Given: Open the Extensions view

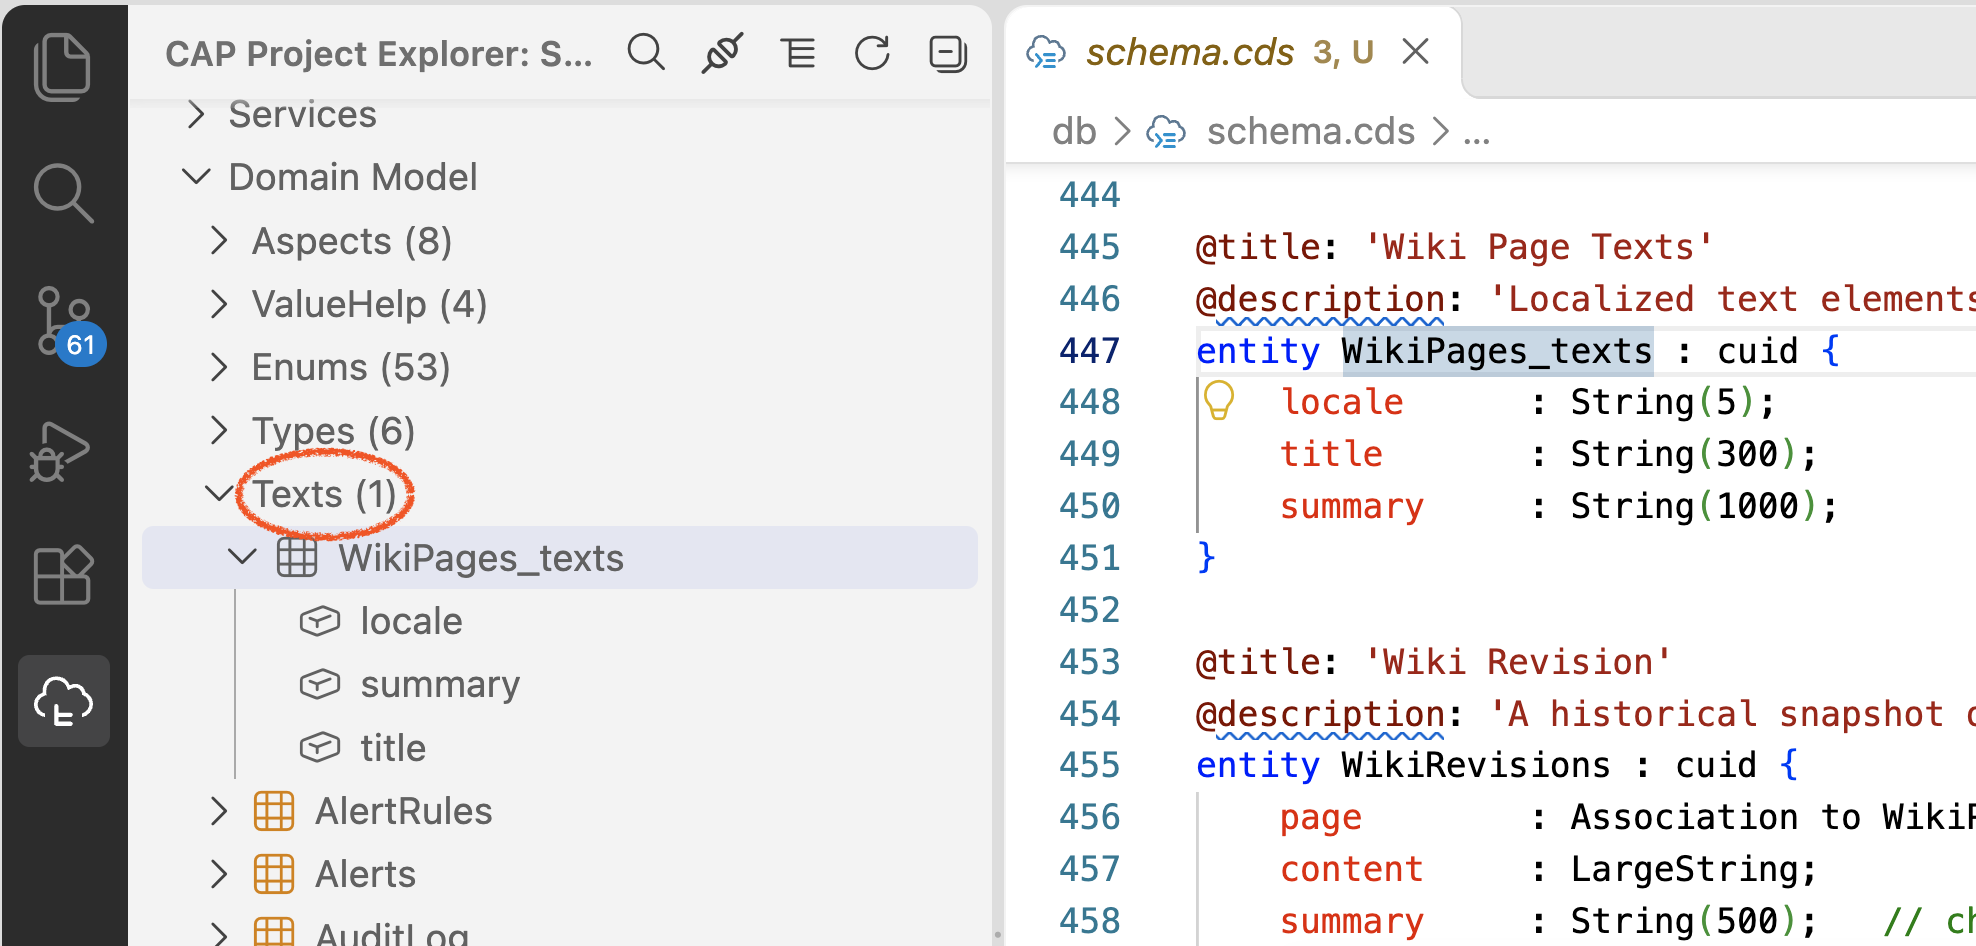Looking at the screenshot, I should [63, 575].
